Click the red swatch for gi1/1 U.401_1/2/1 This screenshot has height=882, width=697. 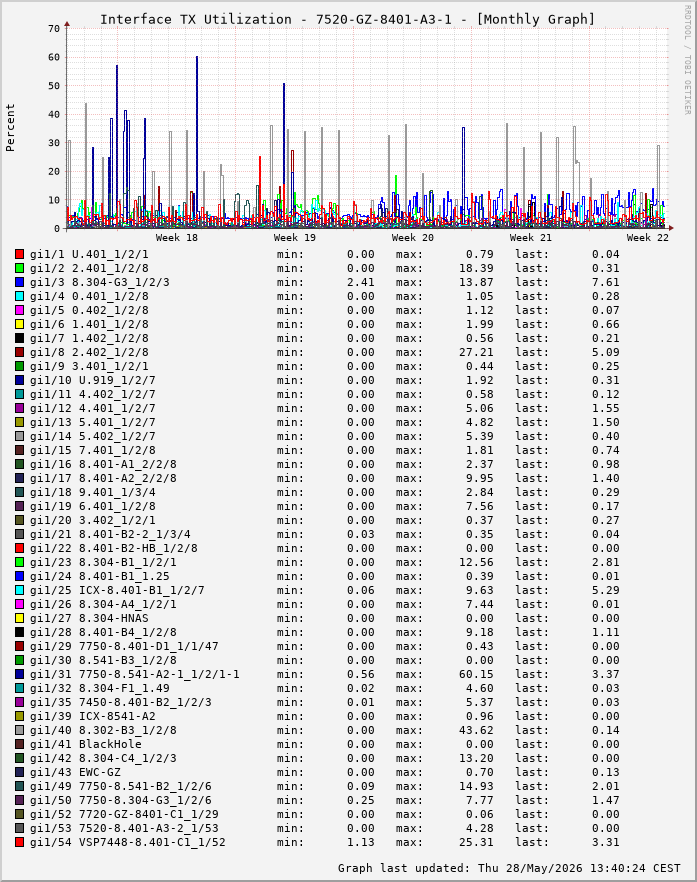point(19,255)
